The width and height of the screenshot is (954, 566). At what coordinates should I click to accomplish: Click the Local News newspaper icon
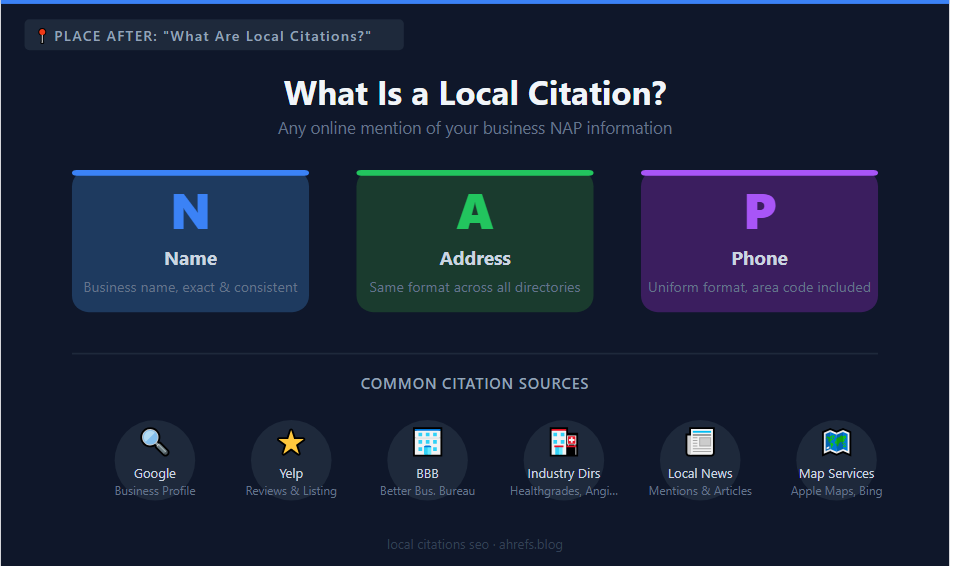click(700, 442)
